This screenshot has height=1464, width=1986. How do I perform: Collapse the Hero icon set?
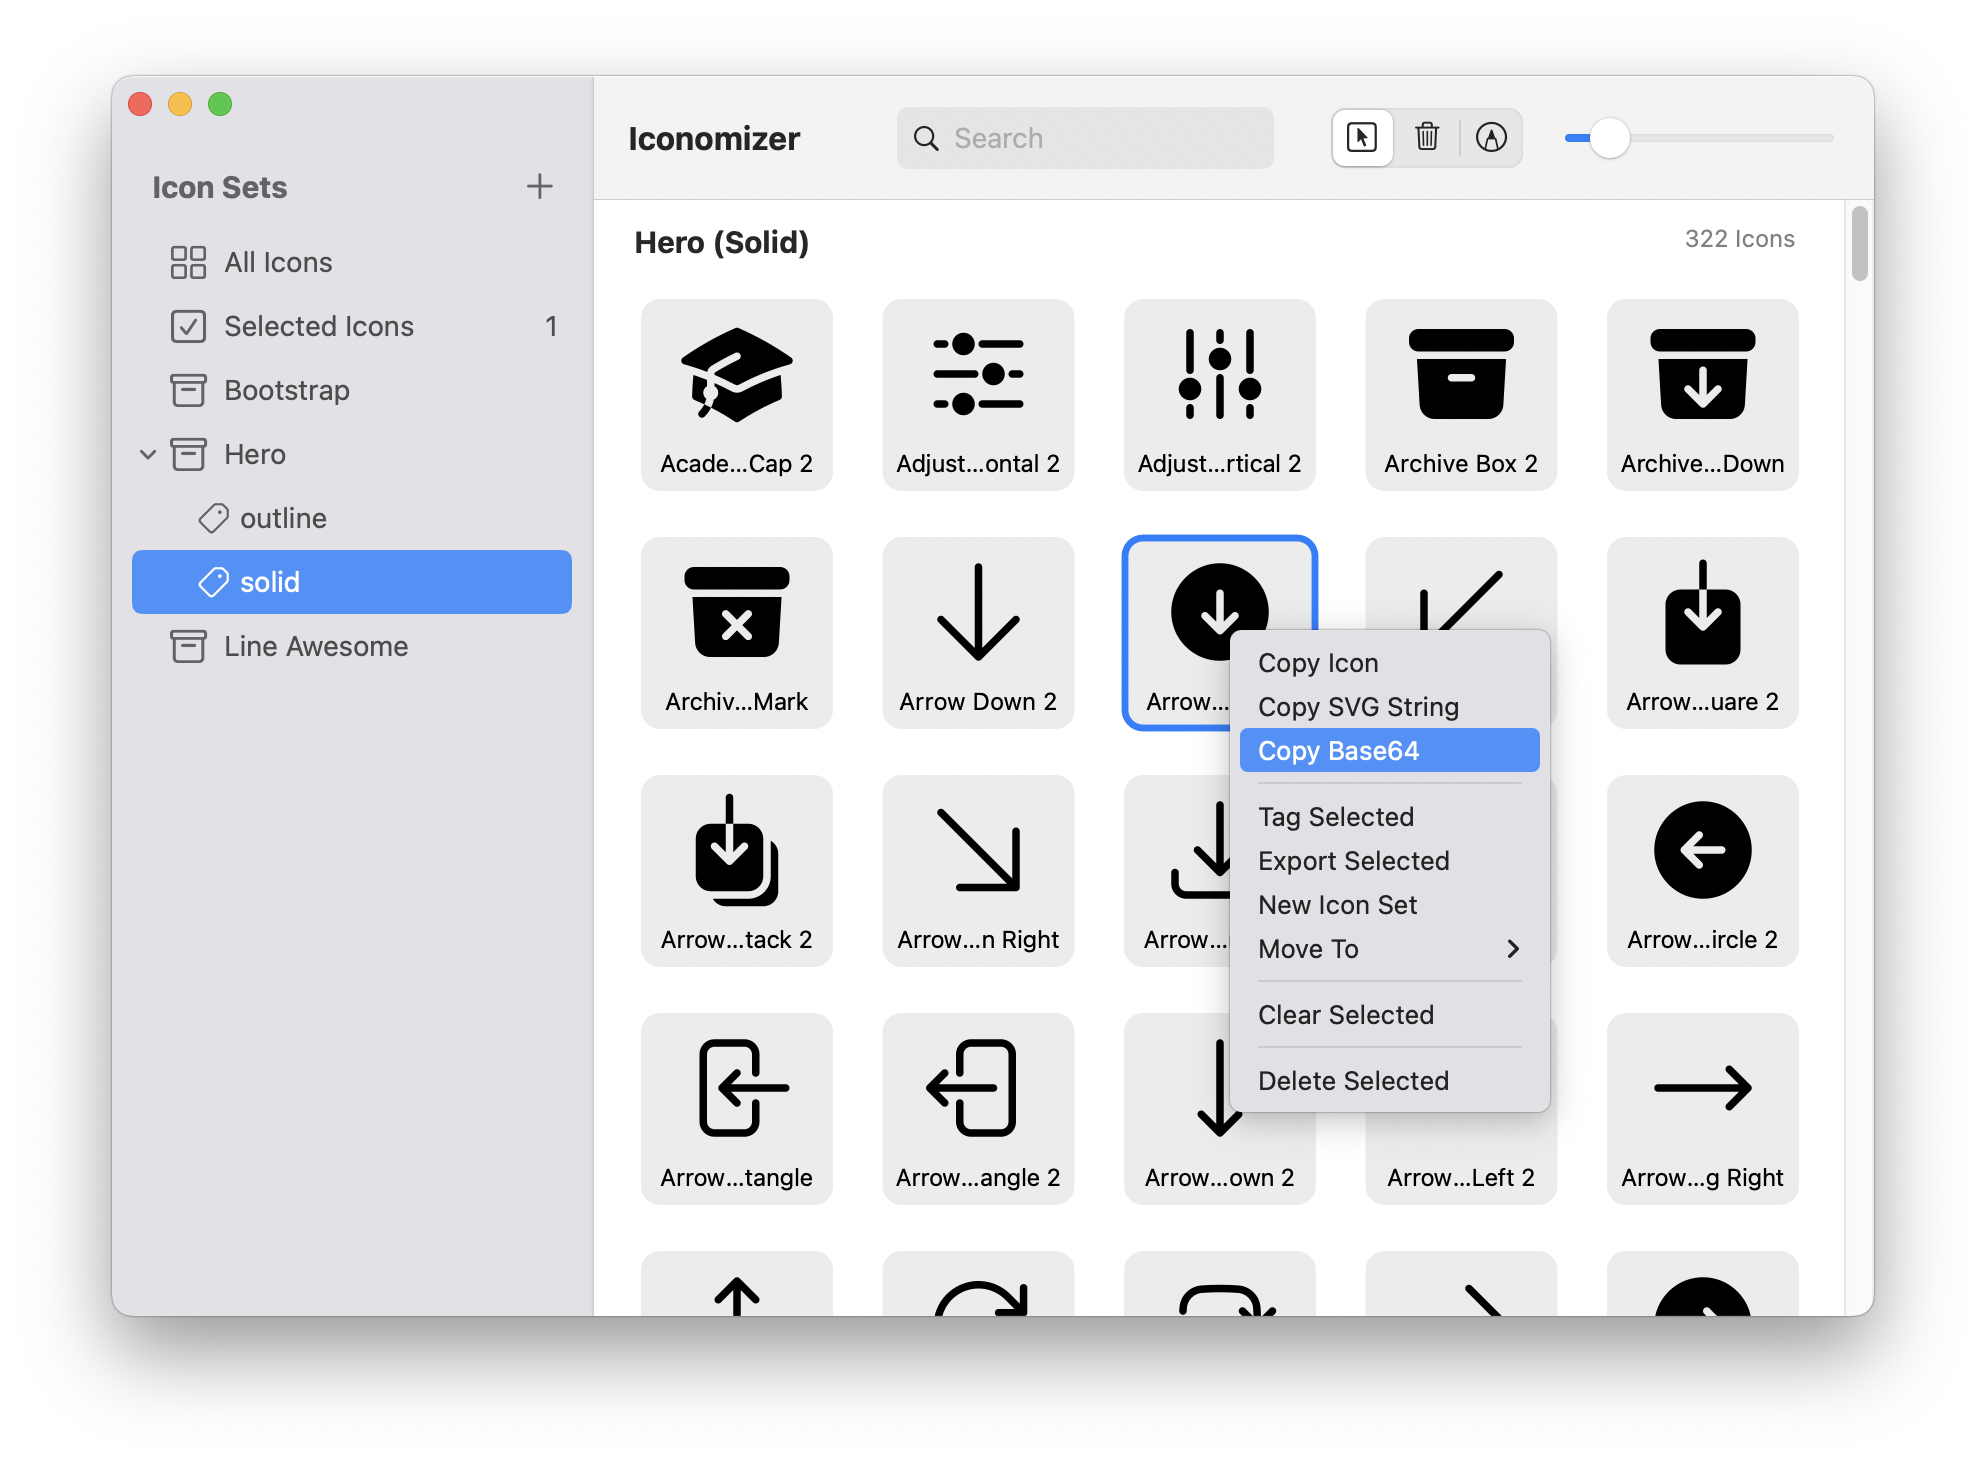(149, 454)
